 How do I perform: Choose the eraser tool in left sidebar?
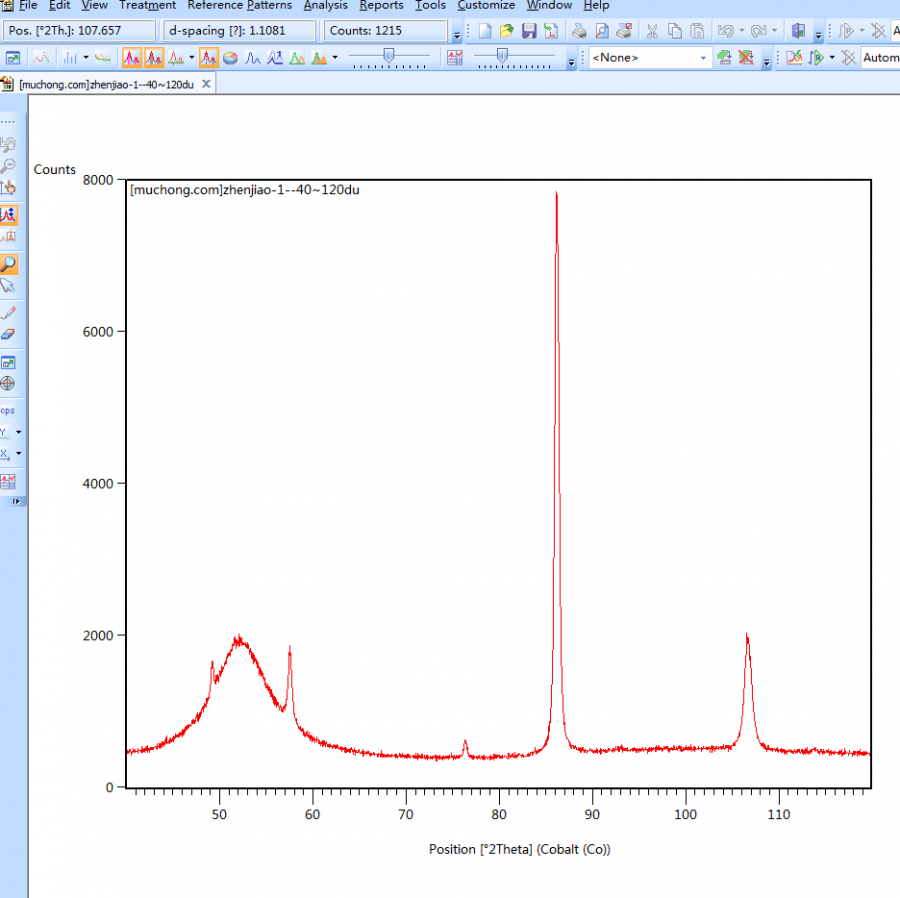click(x=8, y=334)
